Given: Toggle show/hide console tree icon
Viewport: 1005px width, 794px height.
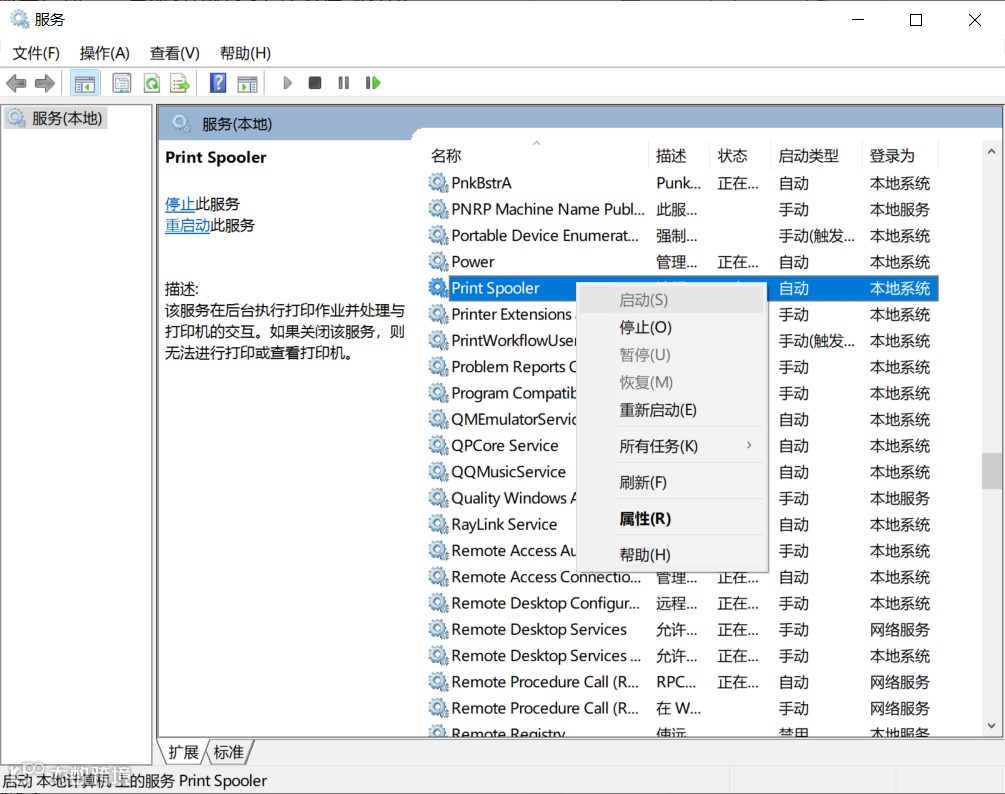Looking at the screenshot, I should click(85, 83).
